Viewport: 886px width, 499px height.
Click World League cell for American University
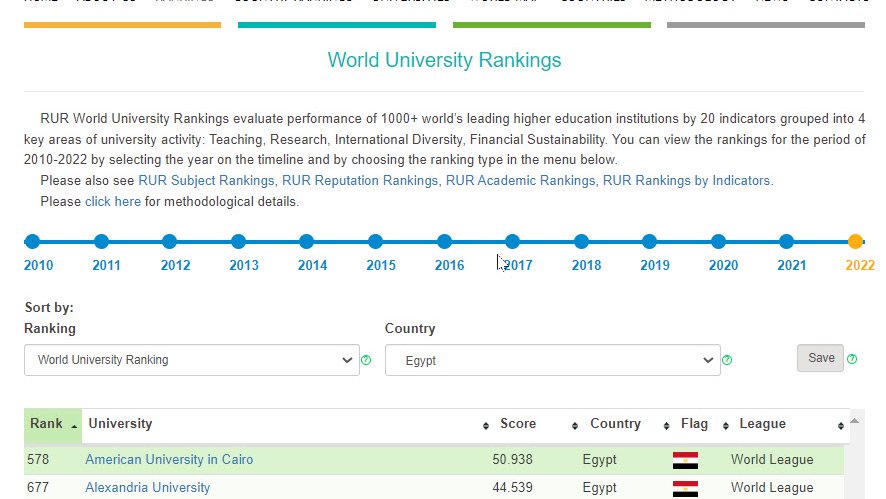click(x=772, y=460)
